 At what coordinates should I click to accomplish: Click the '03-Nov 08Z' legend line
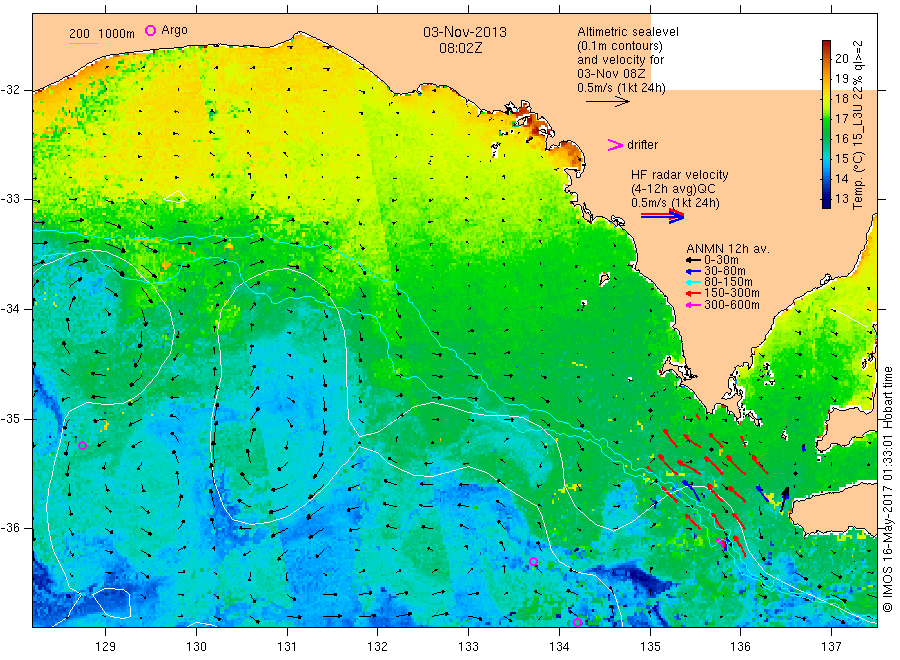coord(611,74)
